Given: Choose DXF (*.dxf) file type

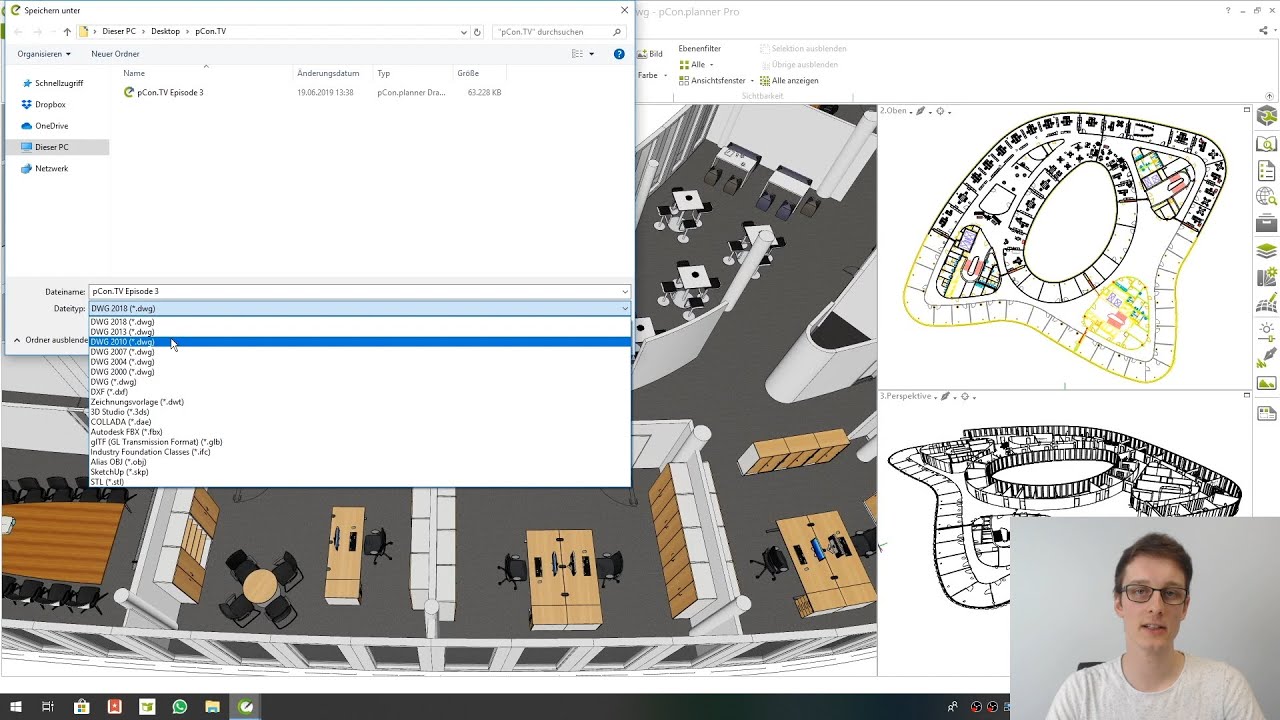Looking at the screenshot, I should click(x=360, y=392).
